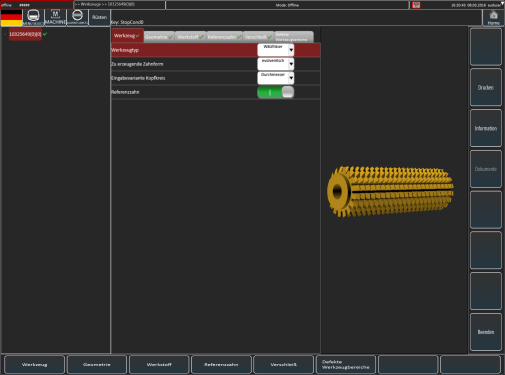Image resolution: width=505 pixels, height=375 pixels.
Task: Go to the Home icon
Action: (x=493, y=18)
